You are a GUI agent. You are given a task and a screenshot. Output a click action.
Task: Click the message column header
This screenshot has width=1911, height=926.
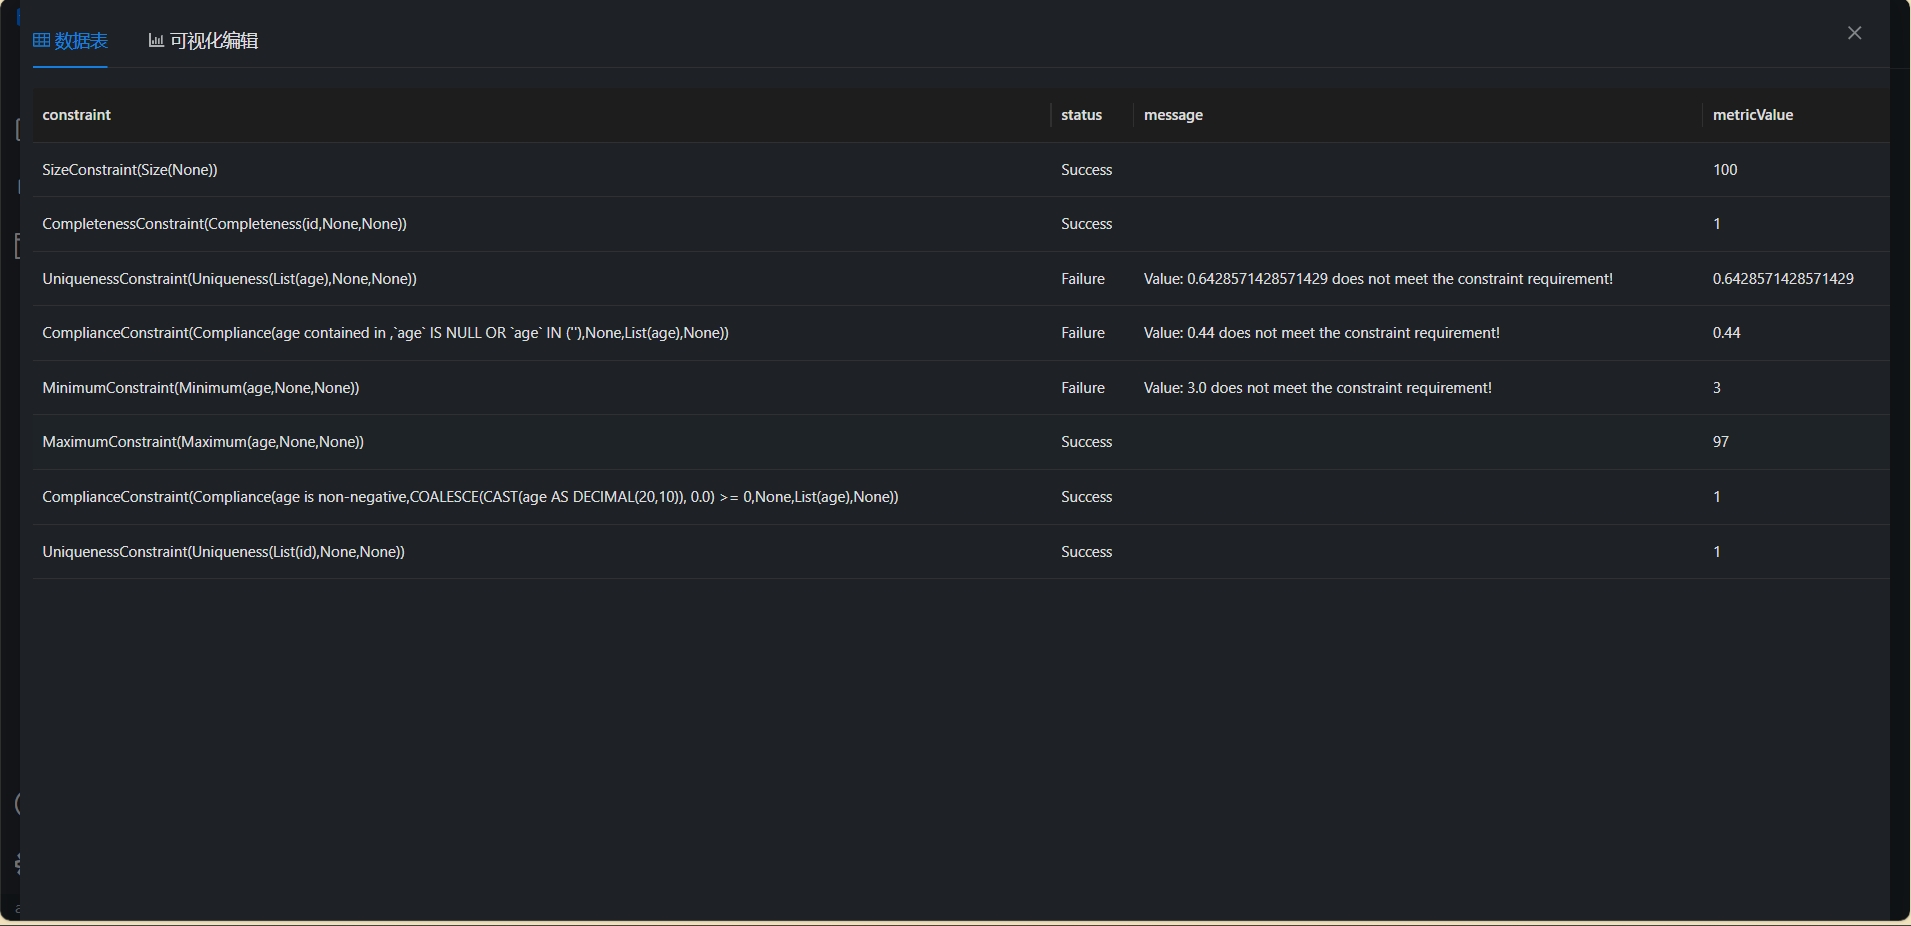(x=1173, y=115)
